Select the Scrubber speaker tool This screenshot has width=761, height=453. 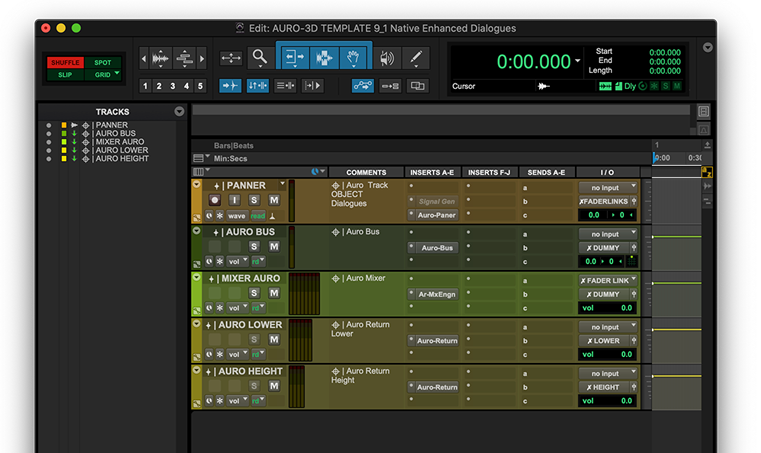point(386,58)
